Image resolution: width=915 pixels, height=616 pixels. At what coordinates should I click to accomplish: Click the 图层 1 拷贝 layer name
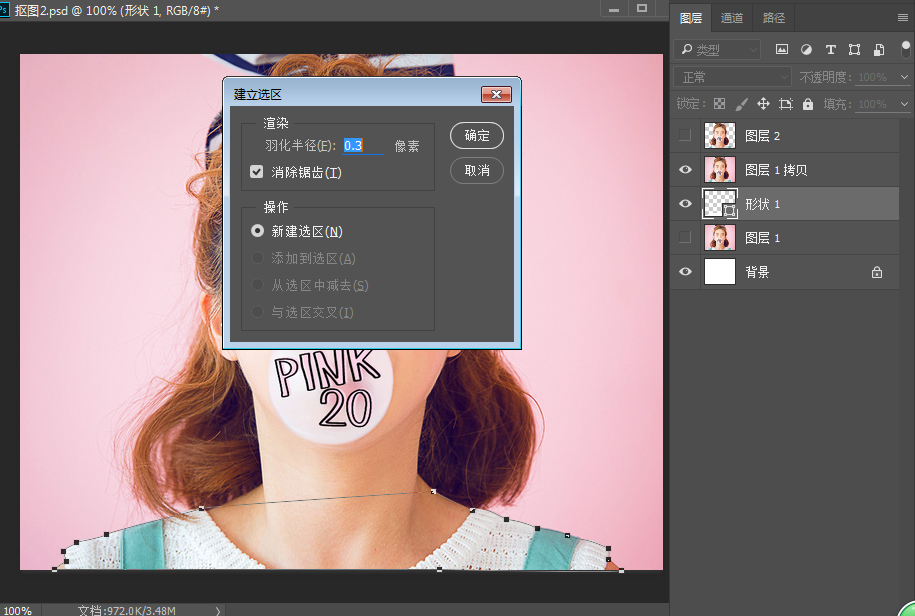coord(776,170)
